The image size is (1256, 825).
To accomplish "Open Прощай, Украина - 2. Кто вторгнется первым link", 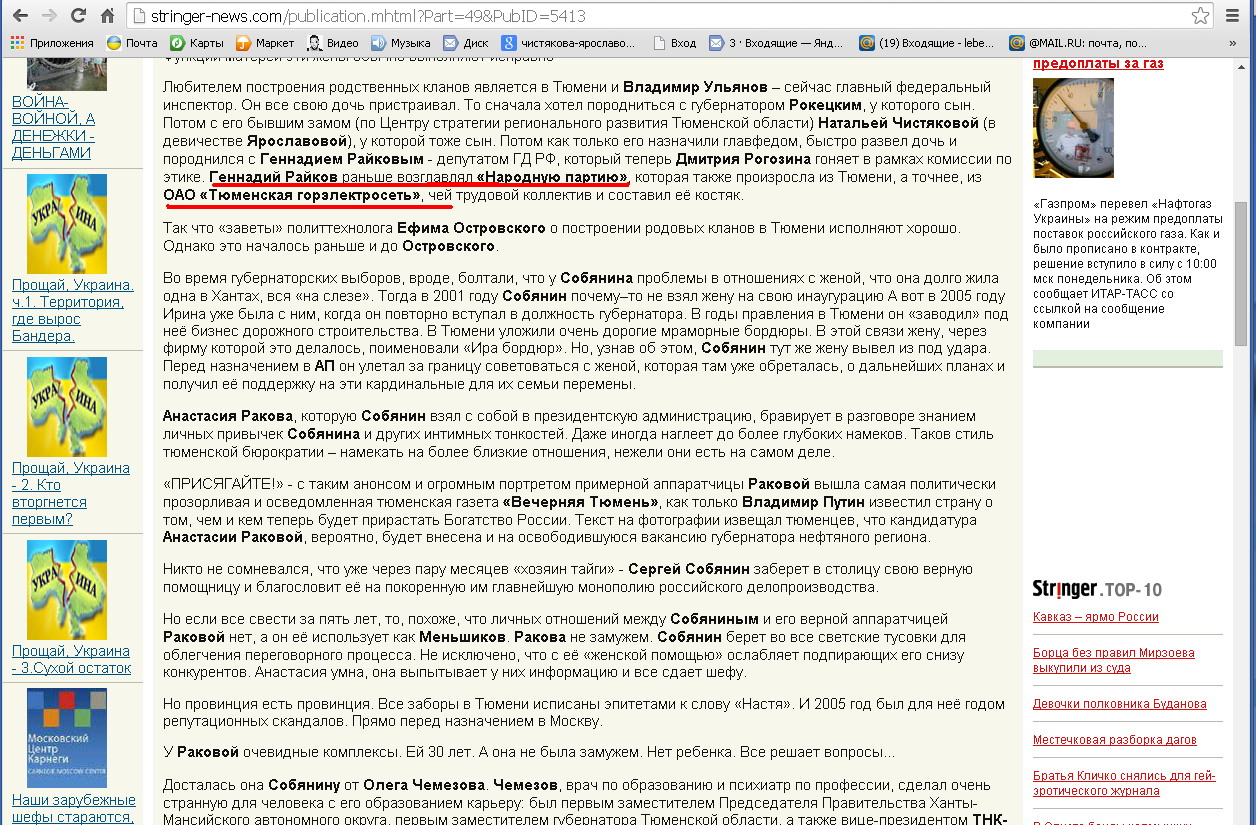I will 71,493.
